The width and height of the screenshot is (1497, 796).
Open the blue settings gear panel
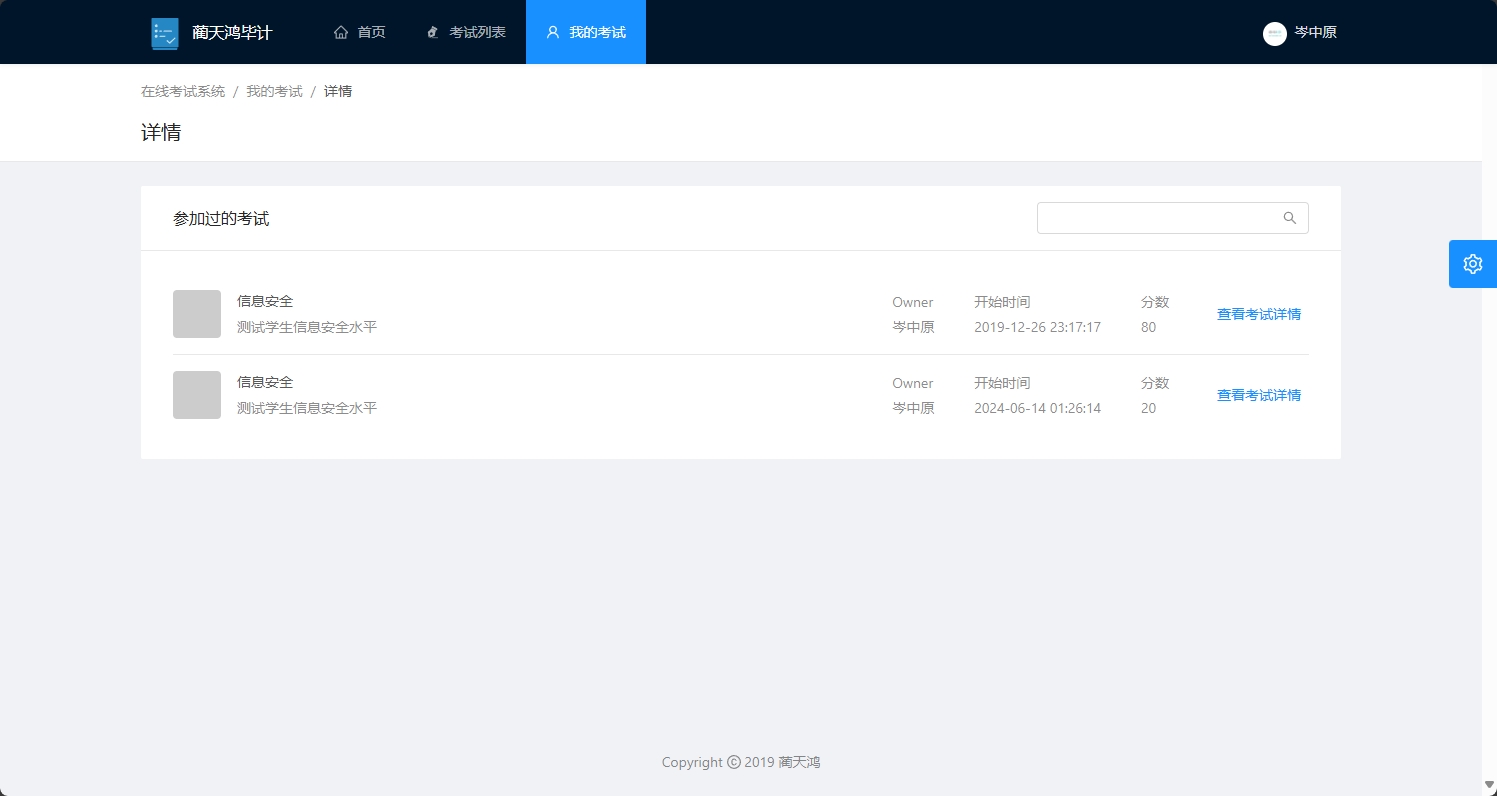(x=1473, y=264)
